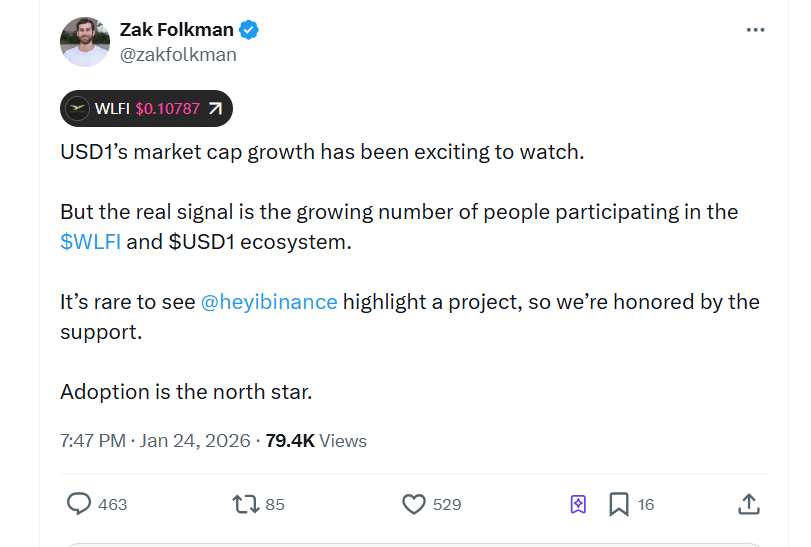The height and width of the screenshot is (547, 811).
Task: Click the reply speech bubble icon
Action: 79,504
